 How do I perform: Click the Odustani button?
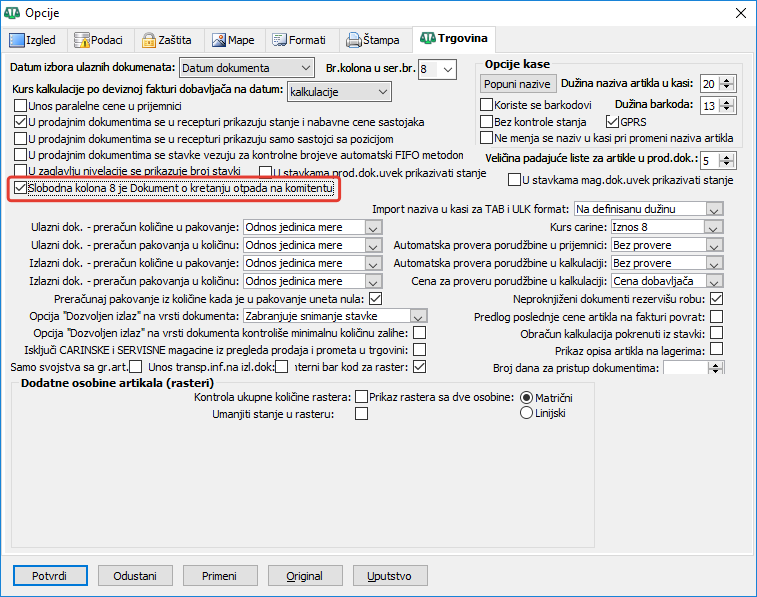pos(135,576)
